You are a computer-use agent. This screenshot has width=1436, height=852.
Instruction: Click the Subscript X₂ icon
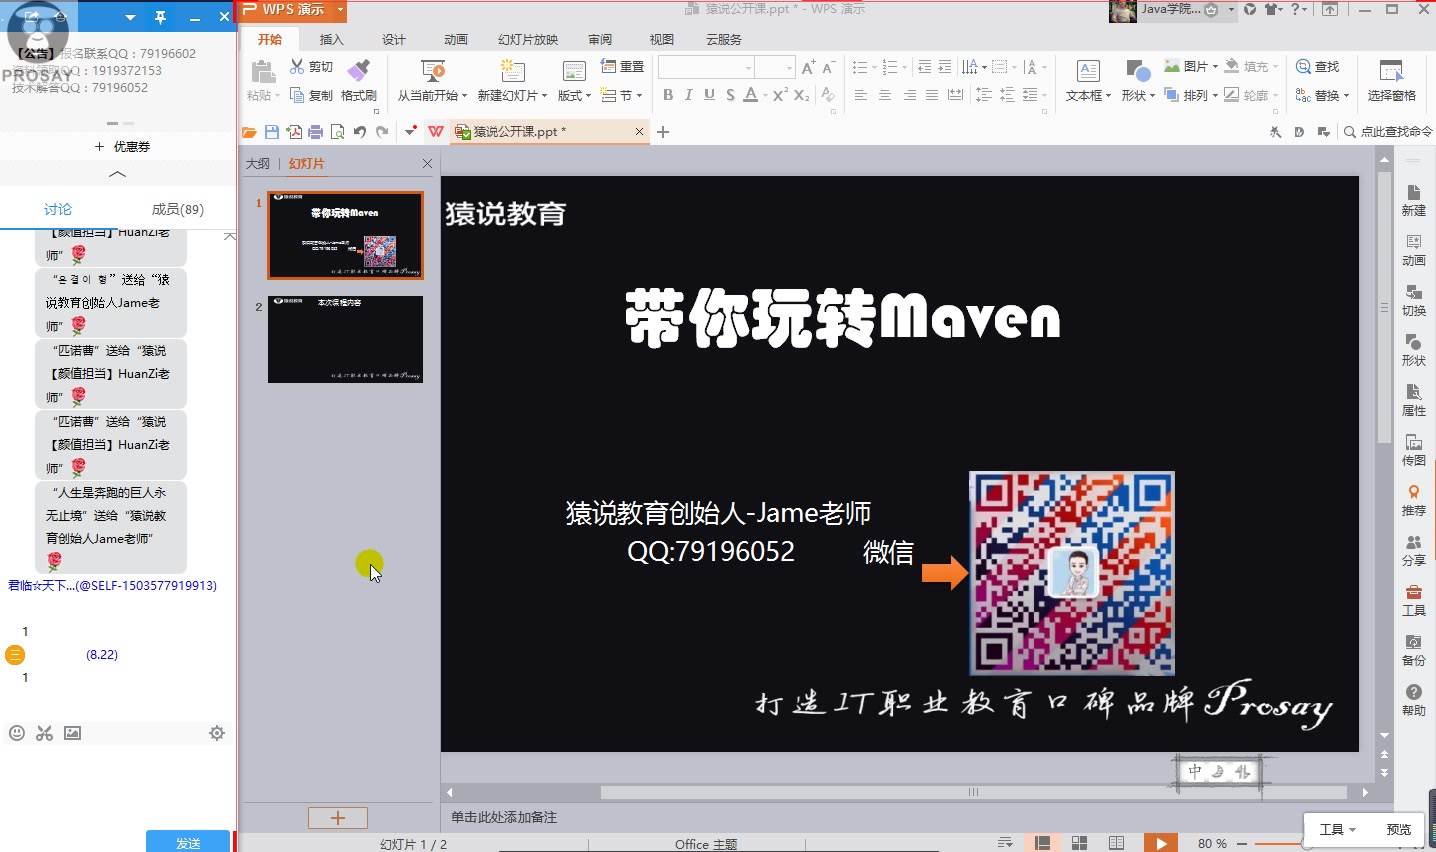pos(802,95)
